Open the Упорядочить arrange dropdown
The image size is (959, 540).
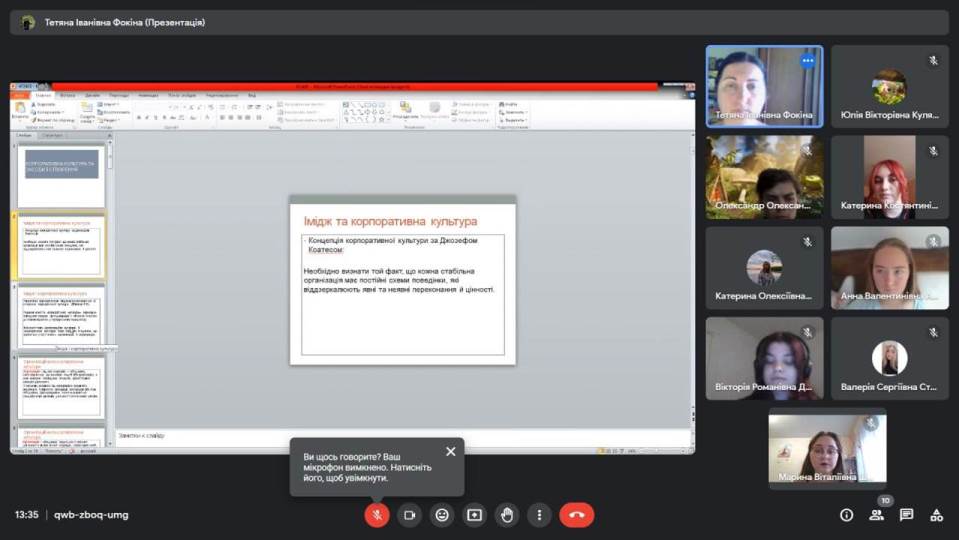405,110
